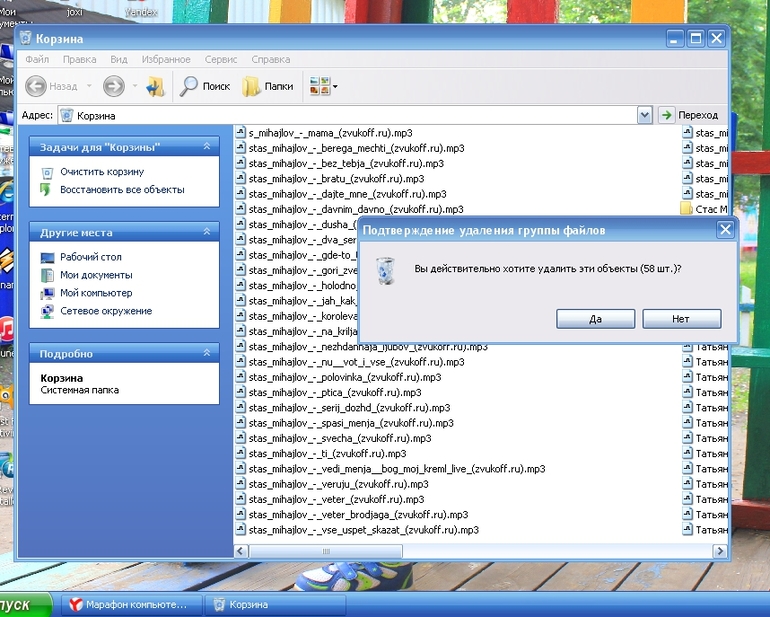Click the Up folder toolbar icon
The width and height of the screenshot is (770, 617).
click(155, 86)
